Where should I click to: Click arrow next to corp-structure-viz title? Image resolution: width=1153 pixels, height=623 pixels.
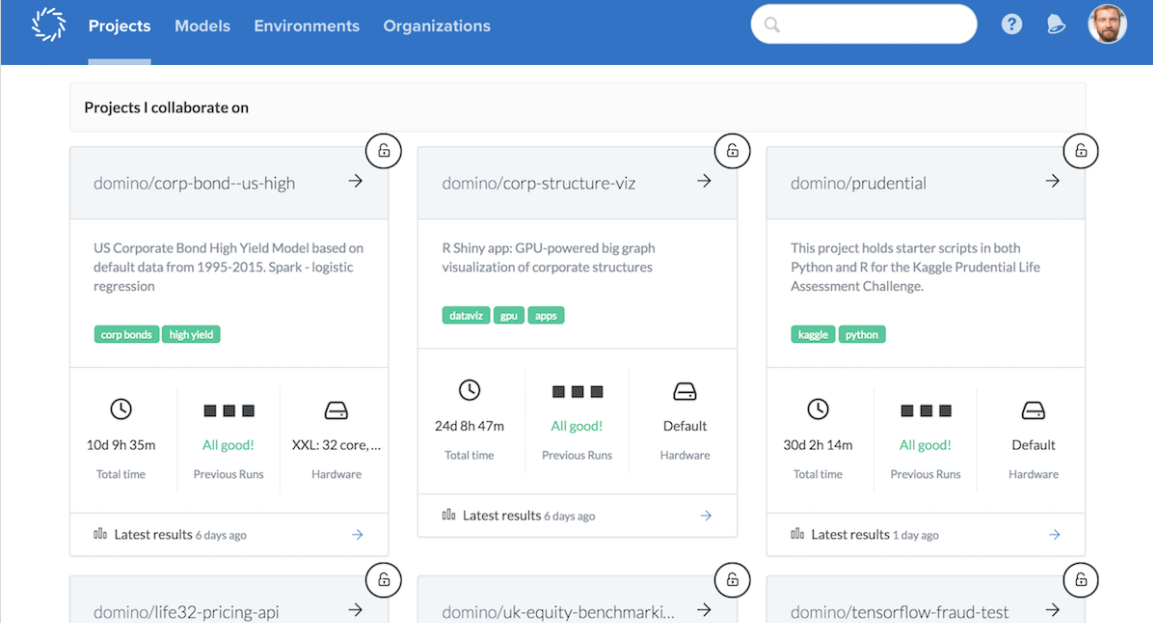704,181
